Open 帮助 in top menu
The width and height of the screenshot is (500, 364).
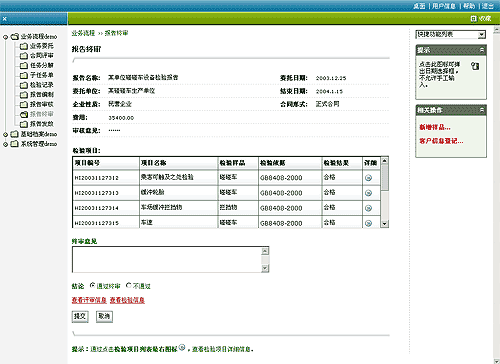click(469, 6)
